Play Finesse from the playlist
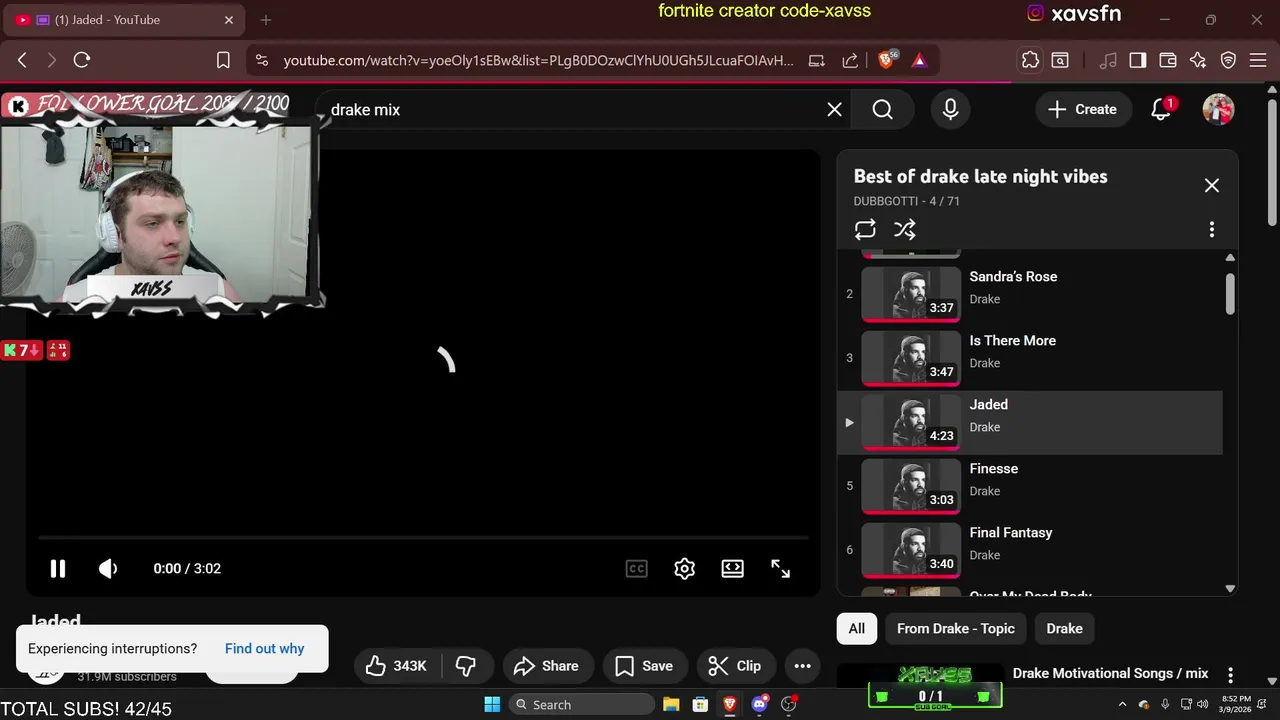 tap(1029, 486)
